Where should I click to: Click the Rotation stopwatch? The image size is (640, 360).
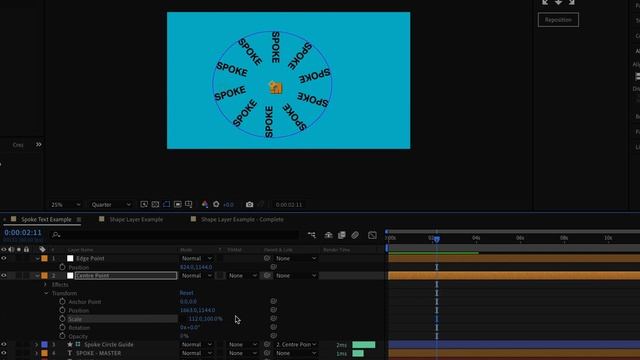62,327
